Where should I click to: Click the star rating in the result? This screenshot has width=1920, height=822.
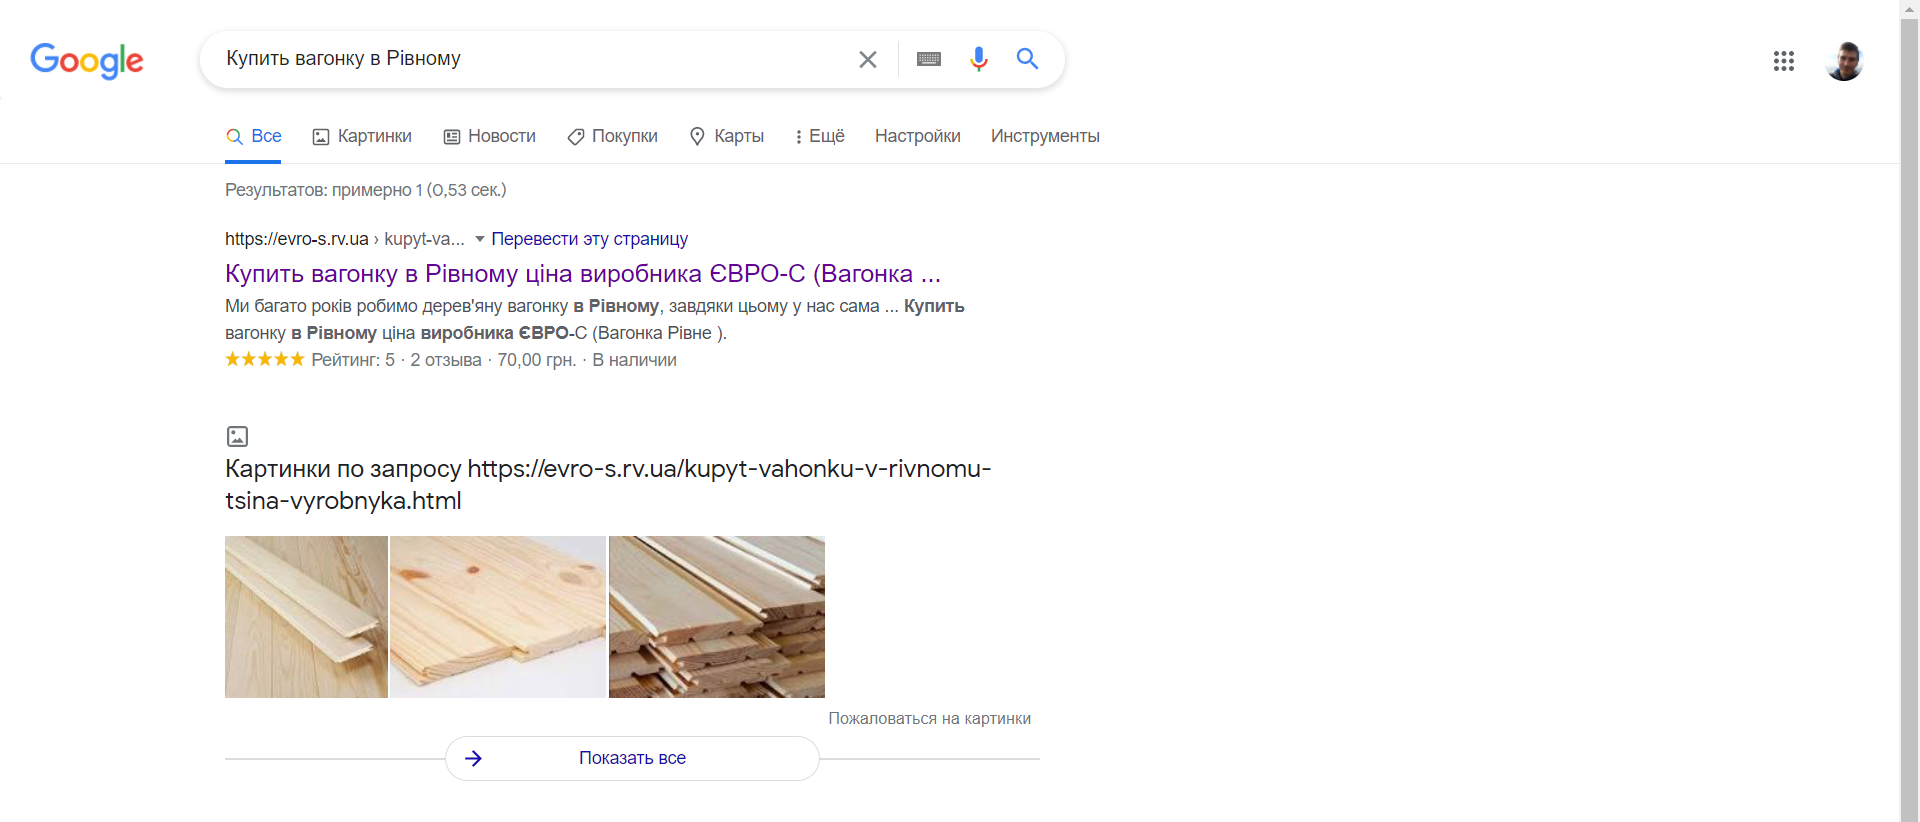point(265,359)
